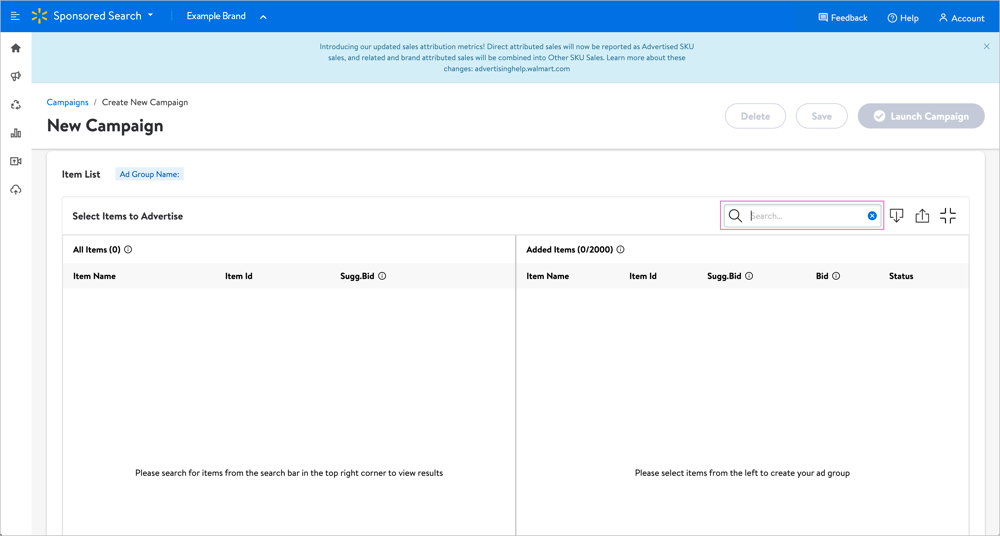Go to Home in the sidebar

tap(16, 48)
